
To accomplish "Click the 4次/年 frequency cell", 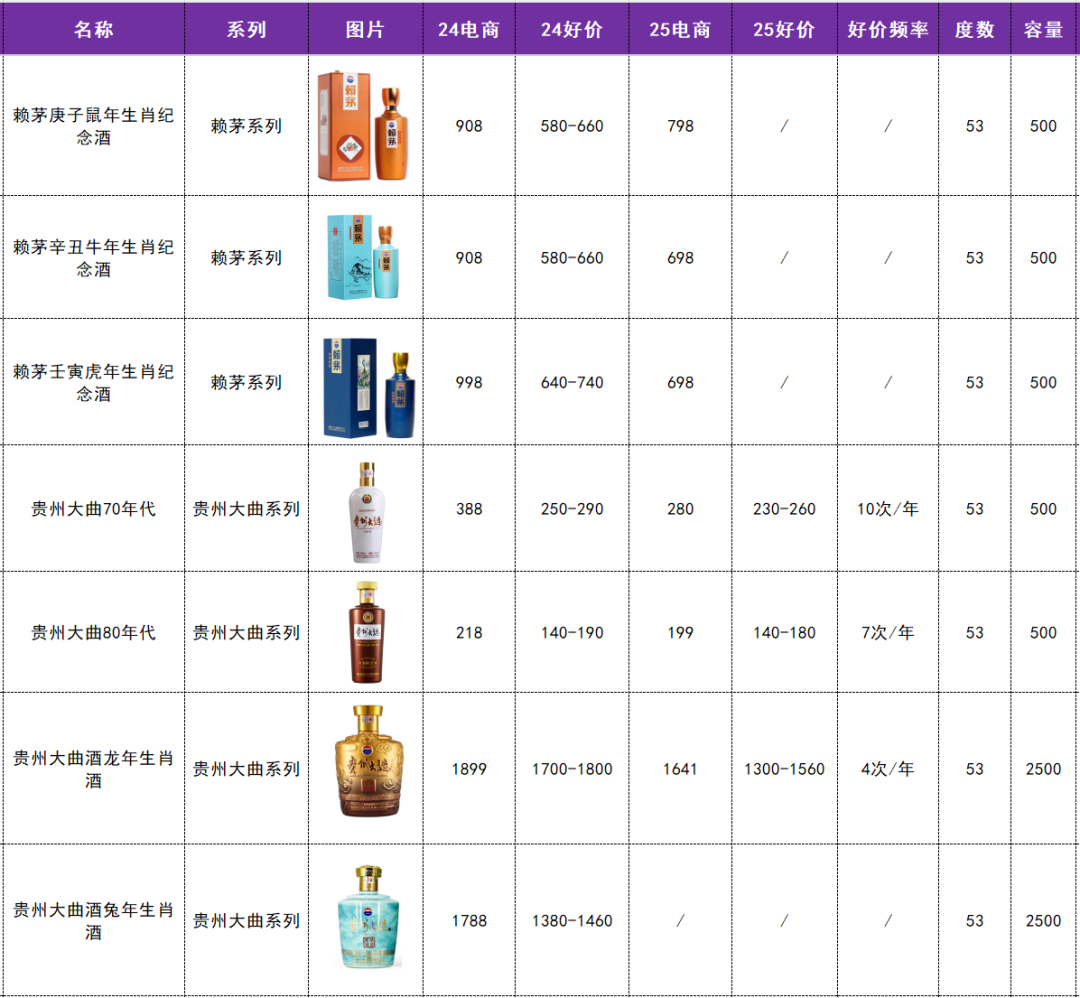I will point(888,769).
